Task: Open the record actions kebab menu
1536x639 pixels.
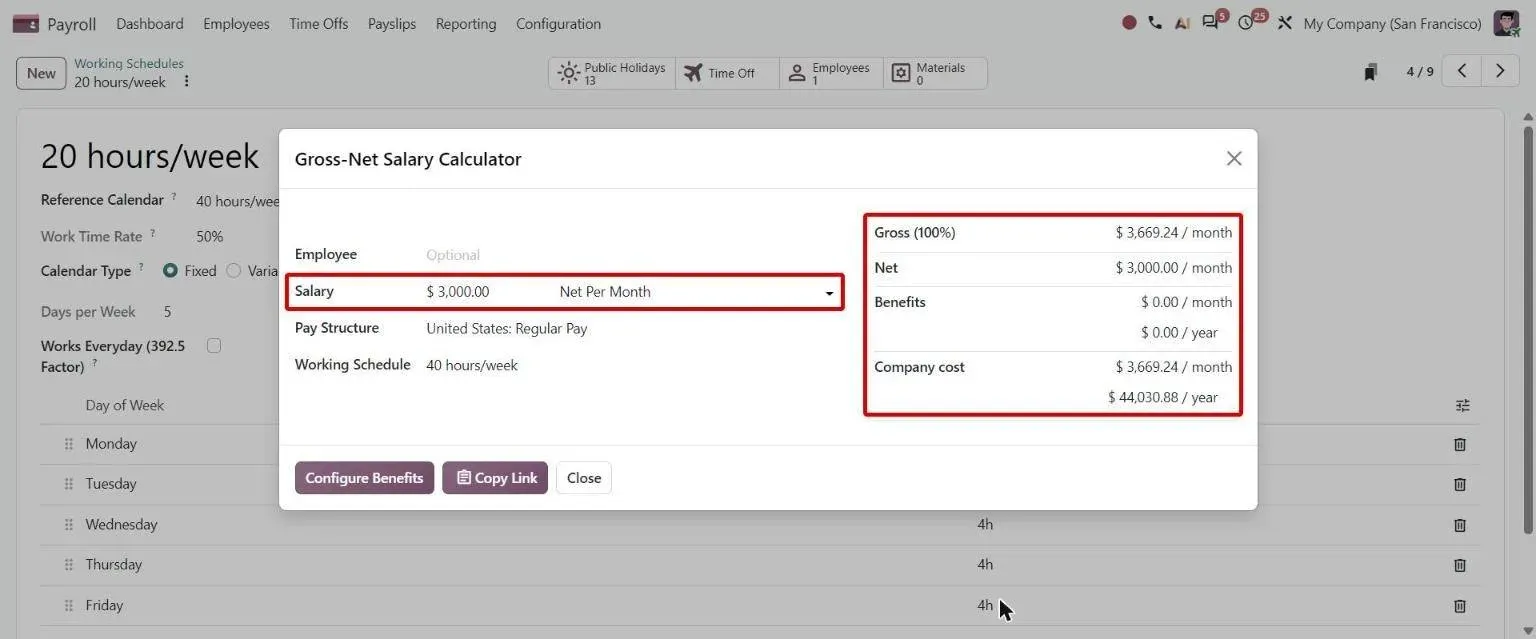Action: point(186,82)
